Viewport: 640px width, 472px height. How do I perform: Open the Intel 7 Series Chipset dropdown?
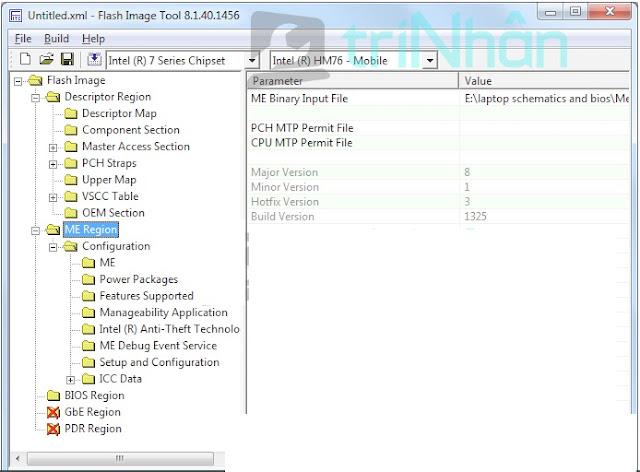(253, 61)
